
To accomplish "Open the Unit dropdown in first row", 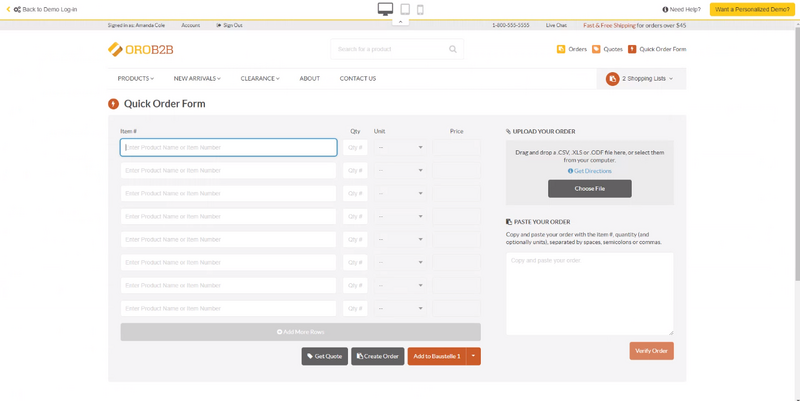I will pos(402,147).
